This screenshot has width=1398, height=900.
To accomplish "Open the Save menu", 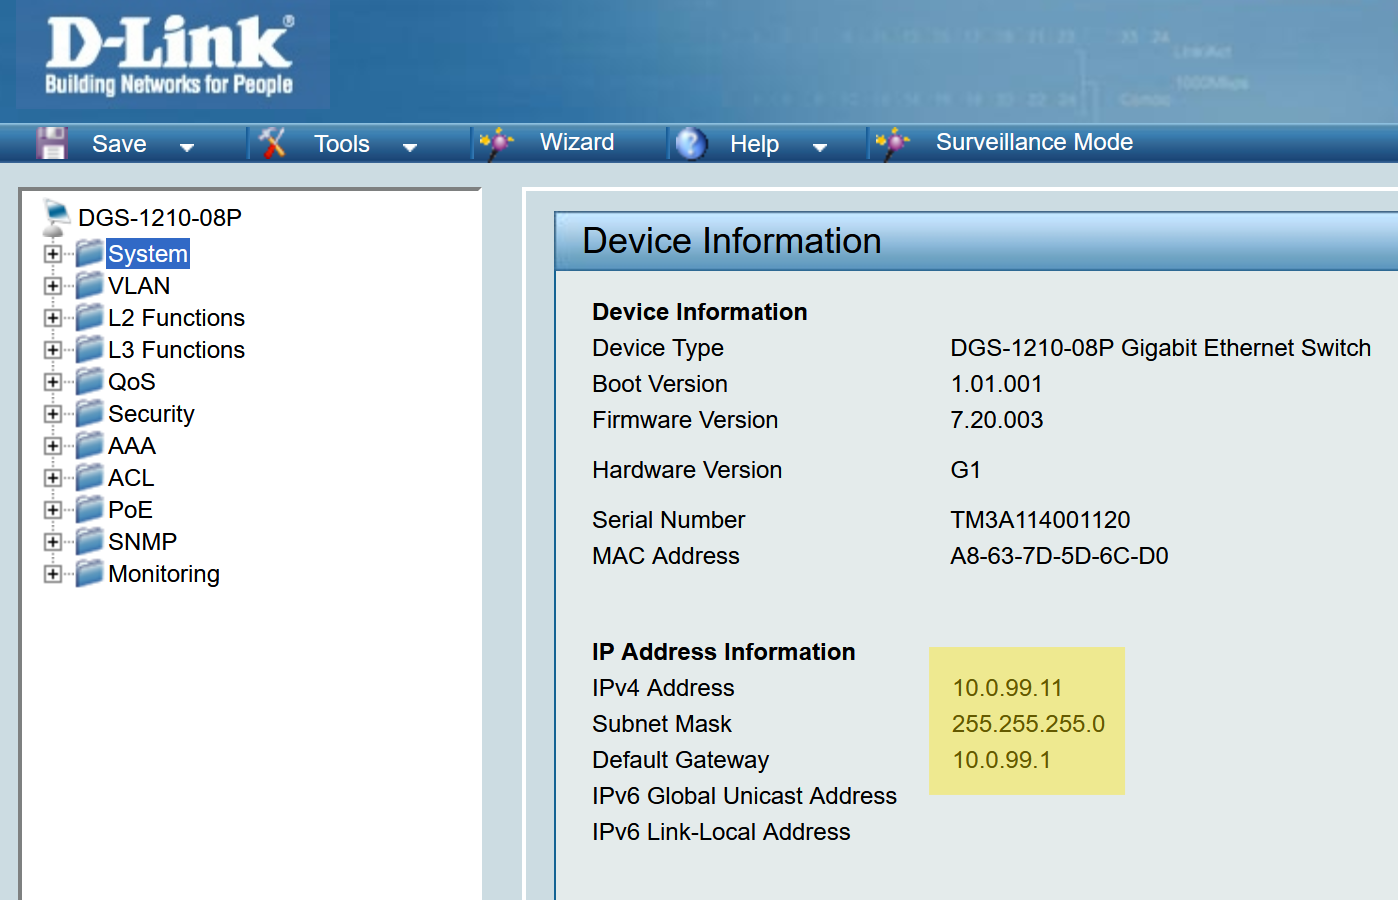I will 119,144.
